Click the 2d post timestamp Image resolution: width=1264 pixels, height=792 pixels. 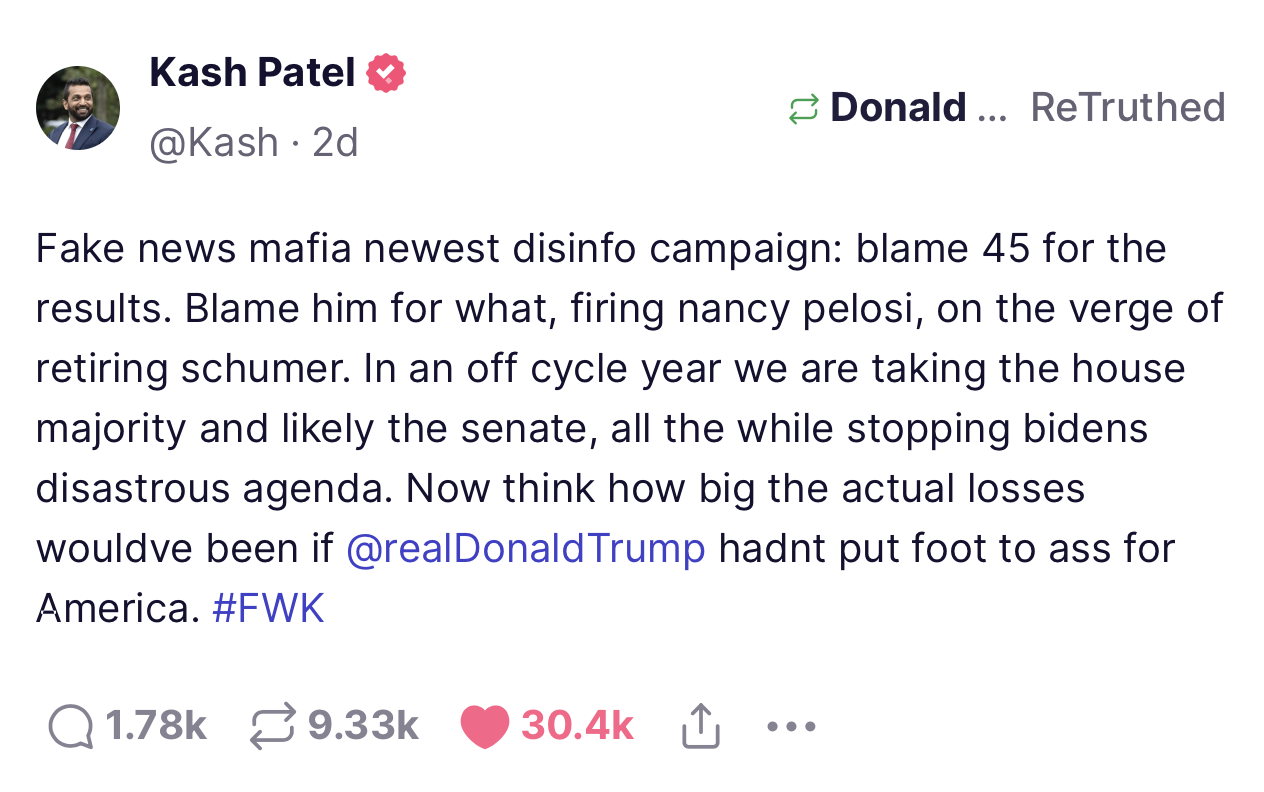pyautogui.click(x=335, y=143)
